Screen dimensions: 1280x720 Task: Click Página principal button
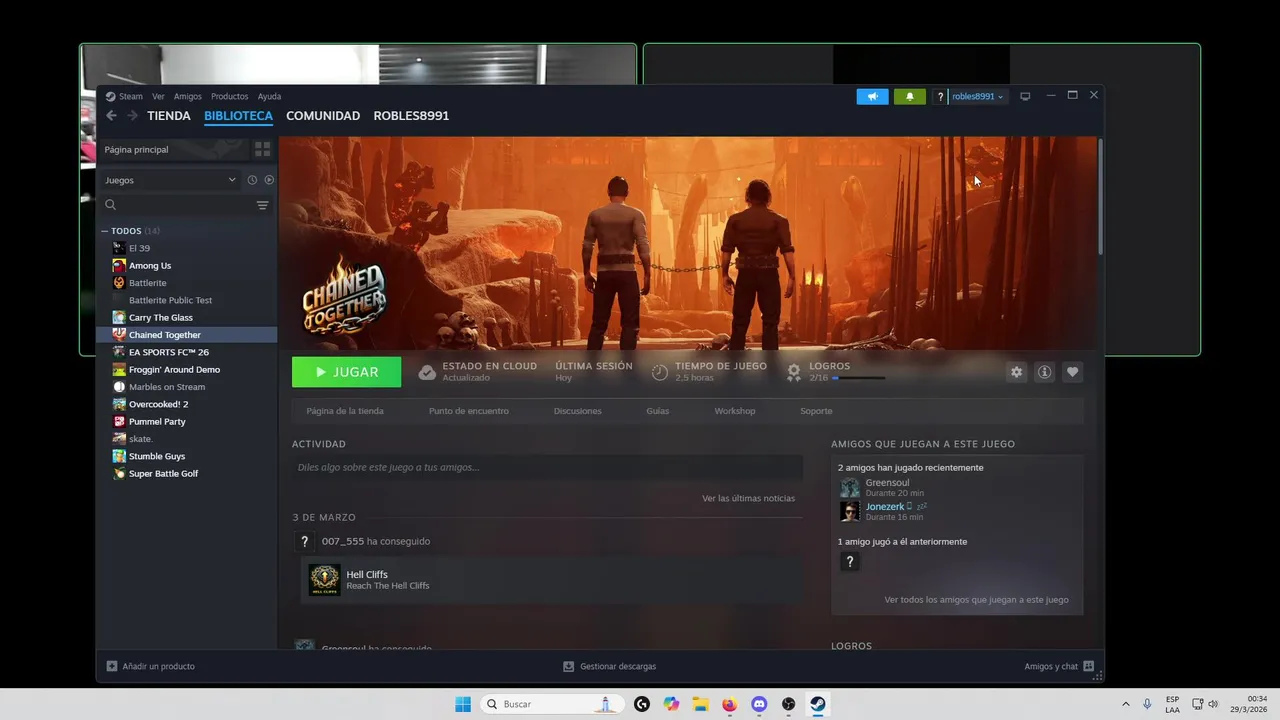172,149
